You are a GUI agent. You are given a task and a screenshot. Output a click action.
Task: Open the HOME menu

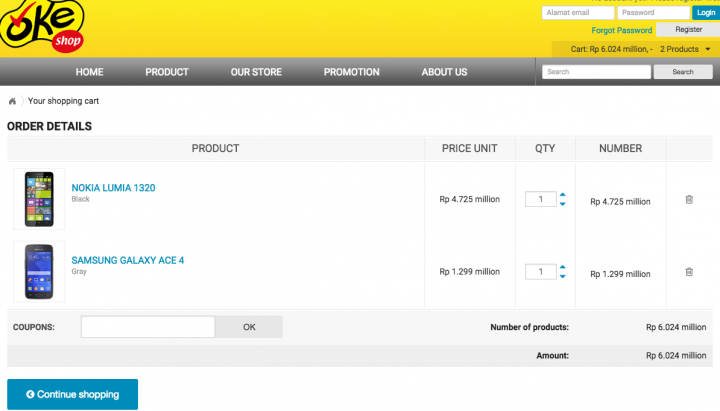click(x=90, y=72)
